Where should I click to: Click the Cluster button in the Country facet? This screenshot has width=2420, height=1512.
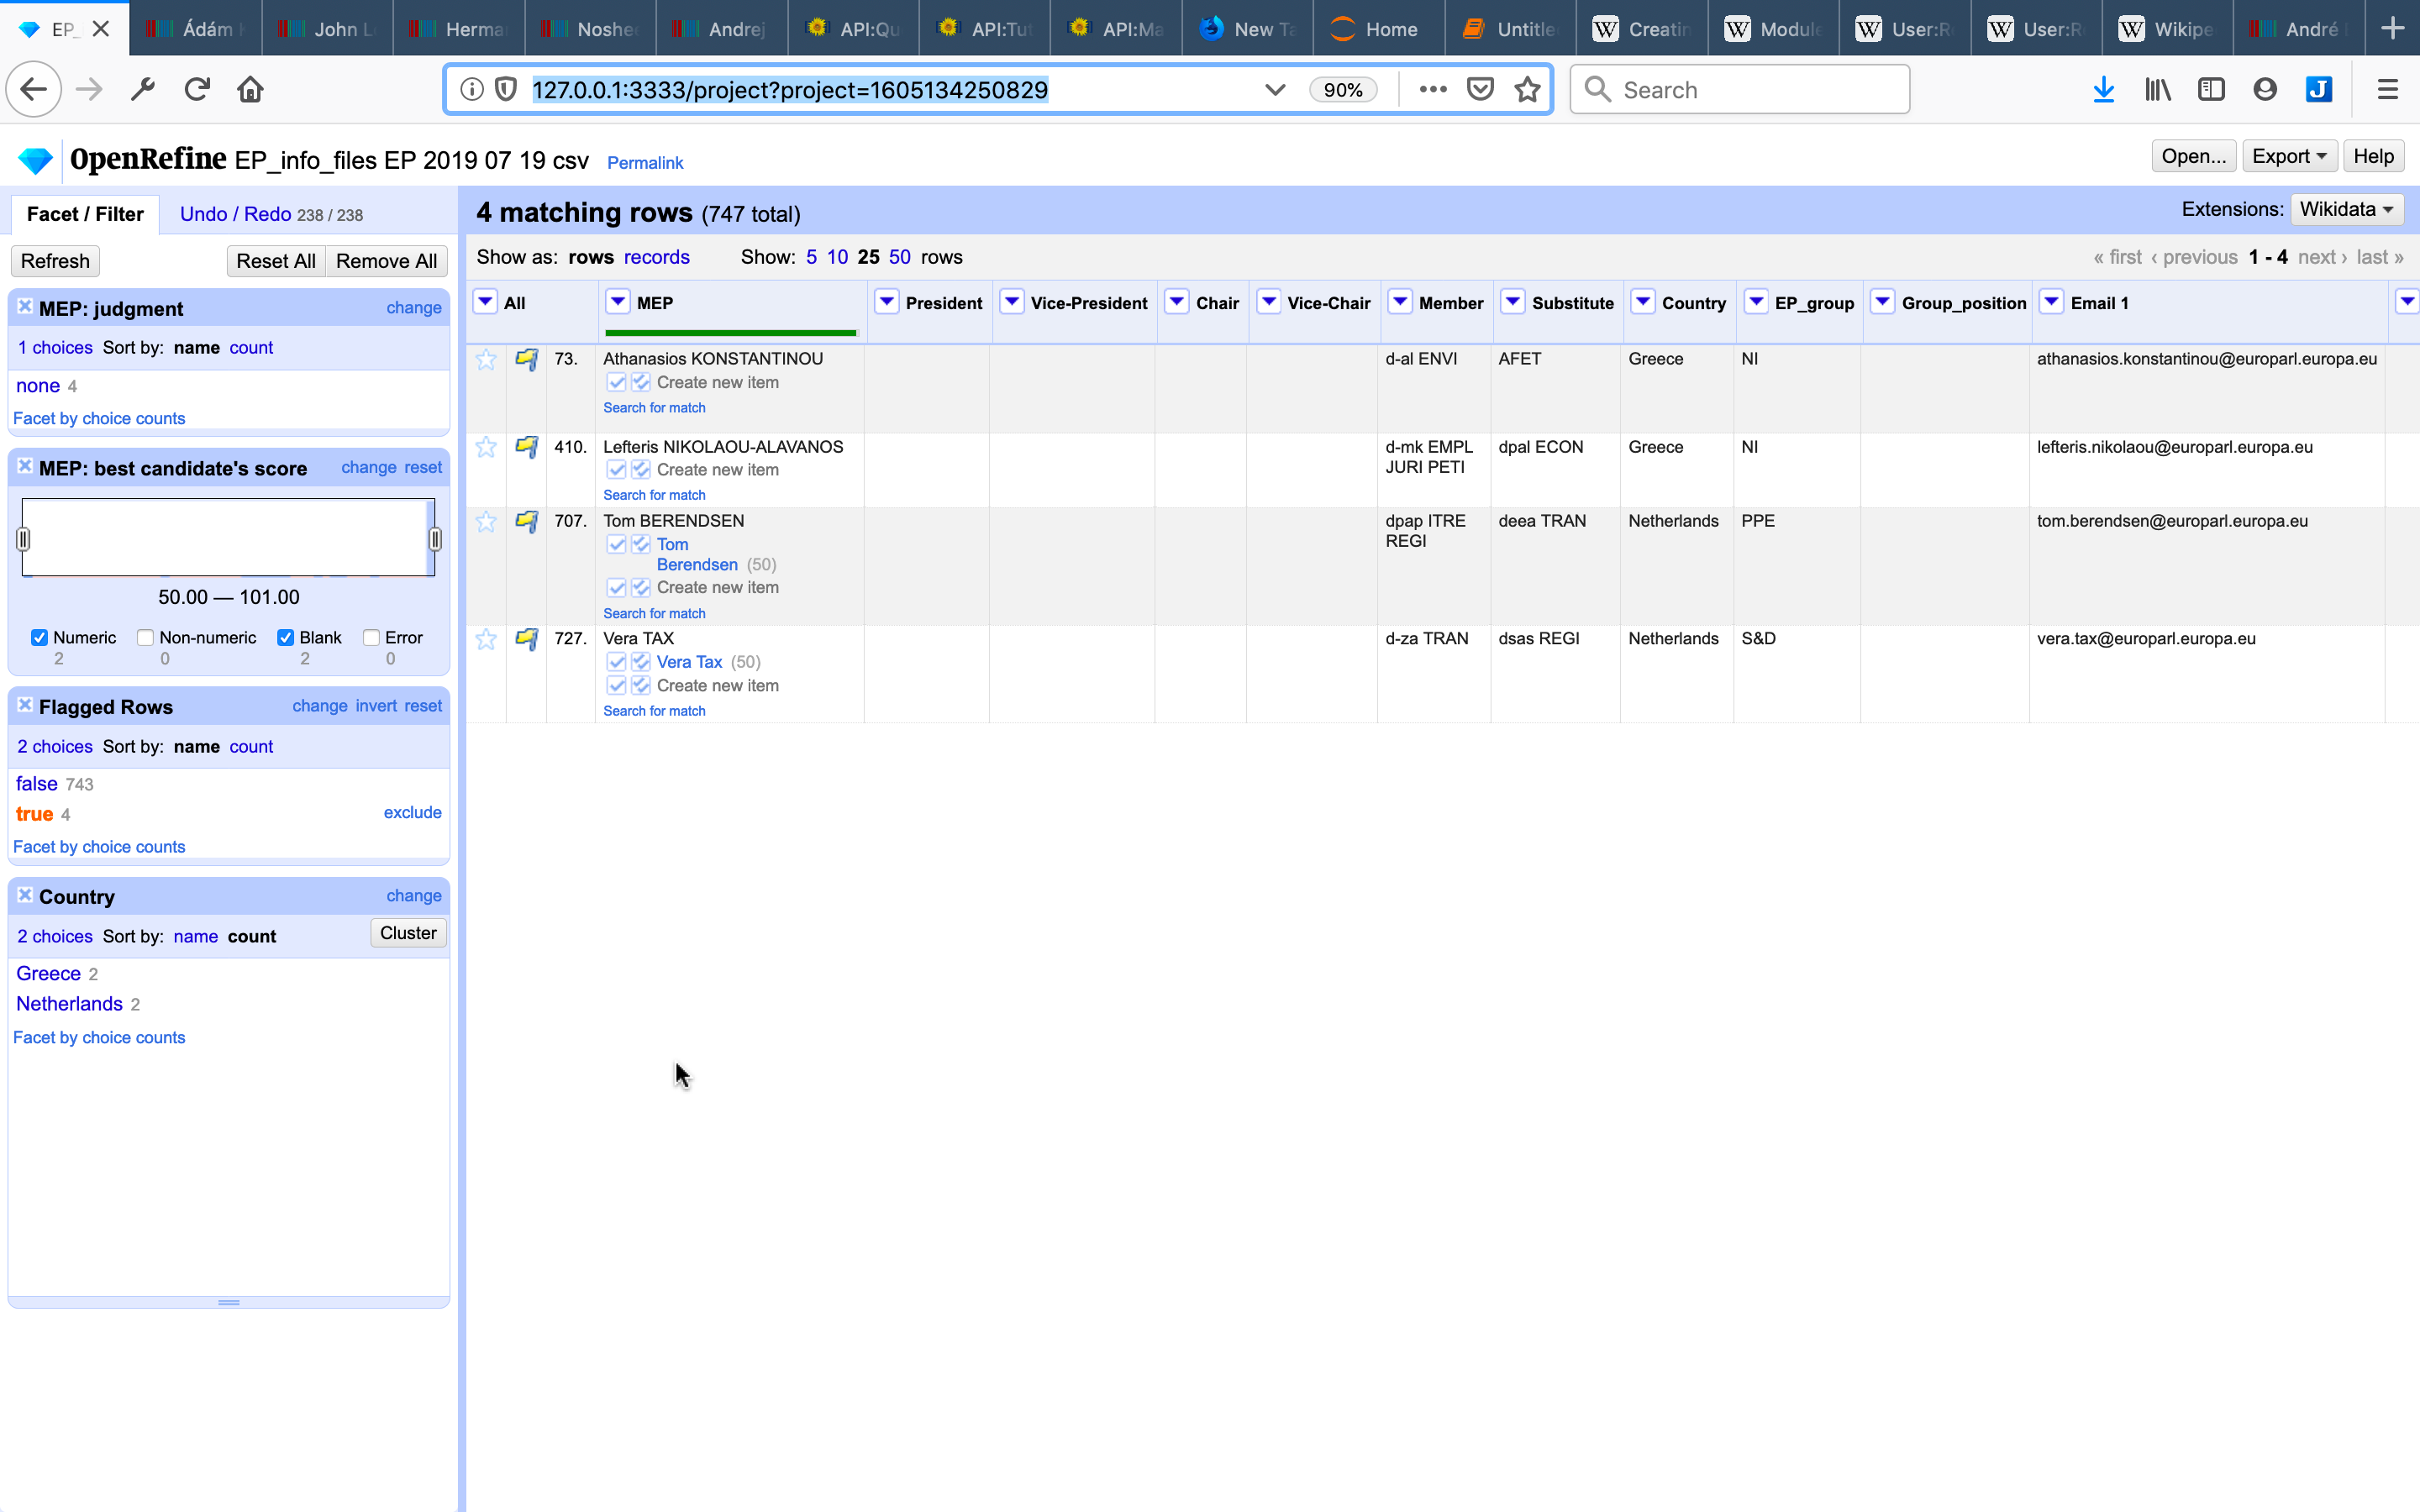pyautogui.click(x=408, y=933)
